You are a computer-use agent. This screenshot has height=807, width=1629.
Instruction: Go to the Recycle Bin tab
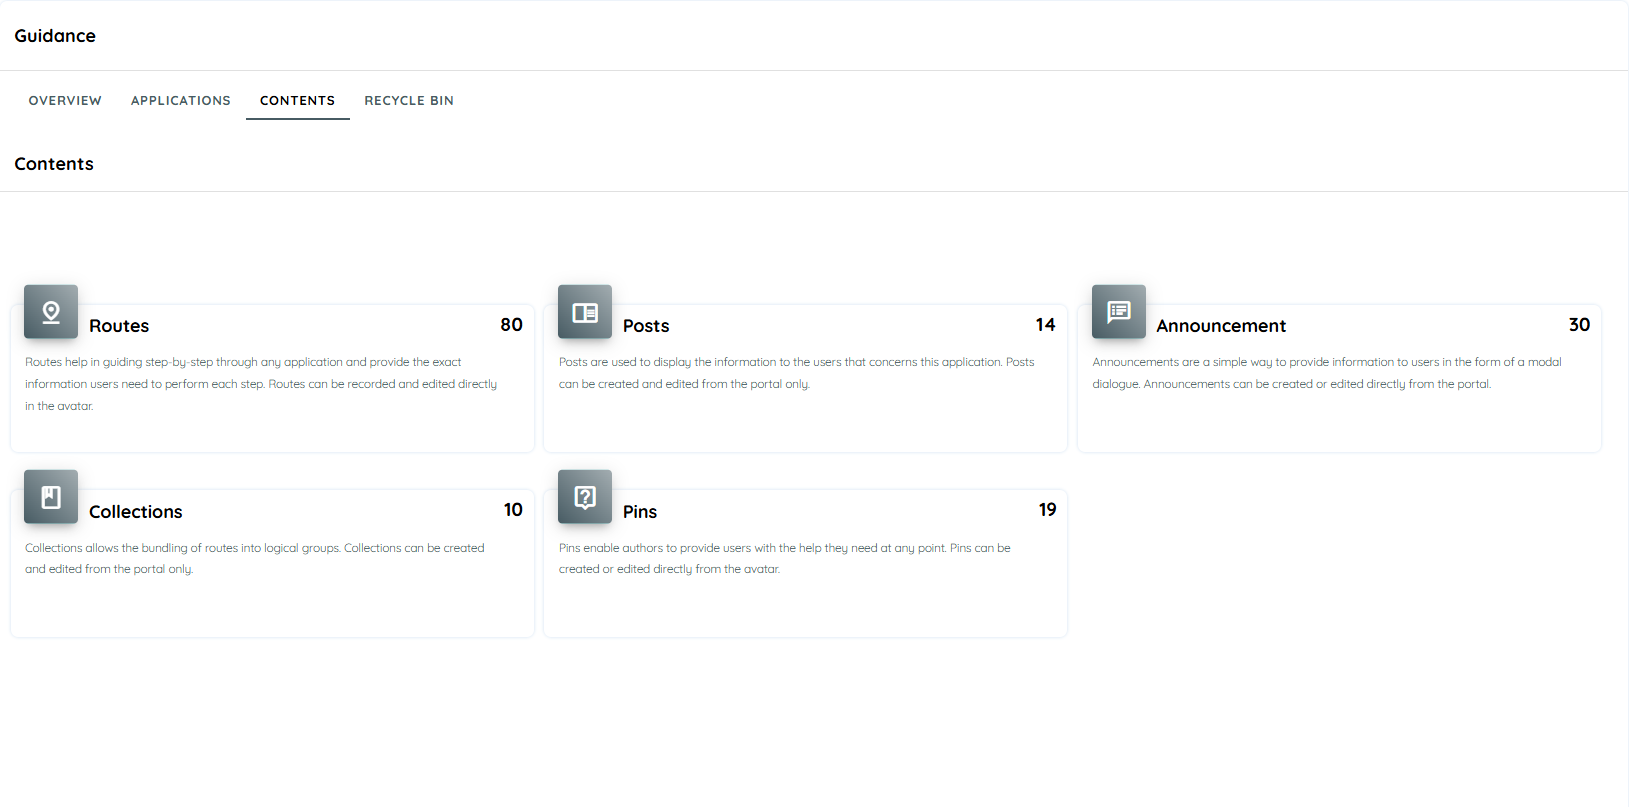(409, 101)
